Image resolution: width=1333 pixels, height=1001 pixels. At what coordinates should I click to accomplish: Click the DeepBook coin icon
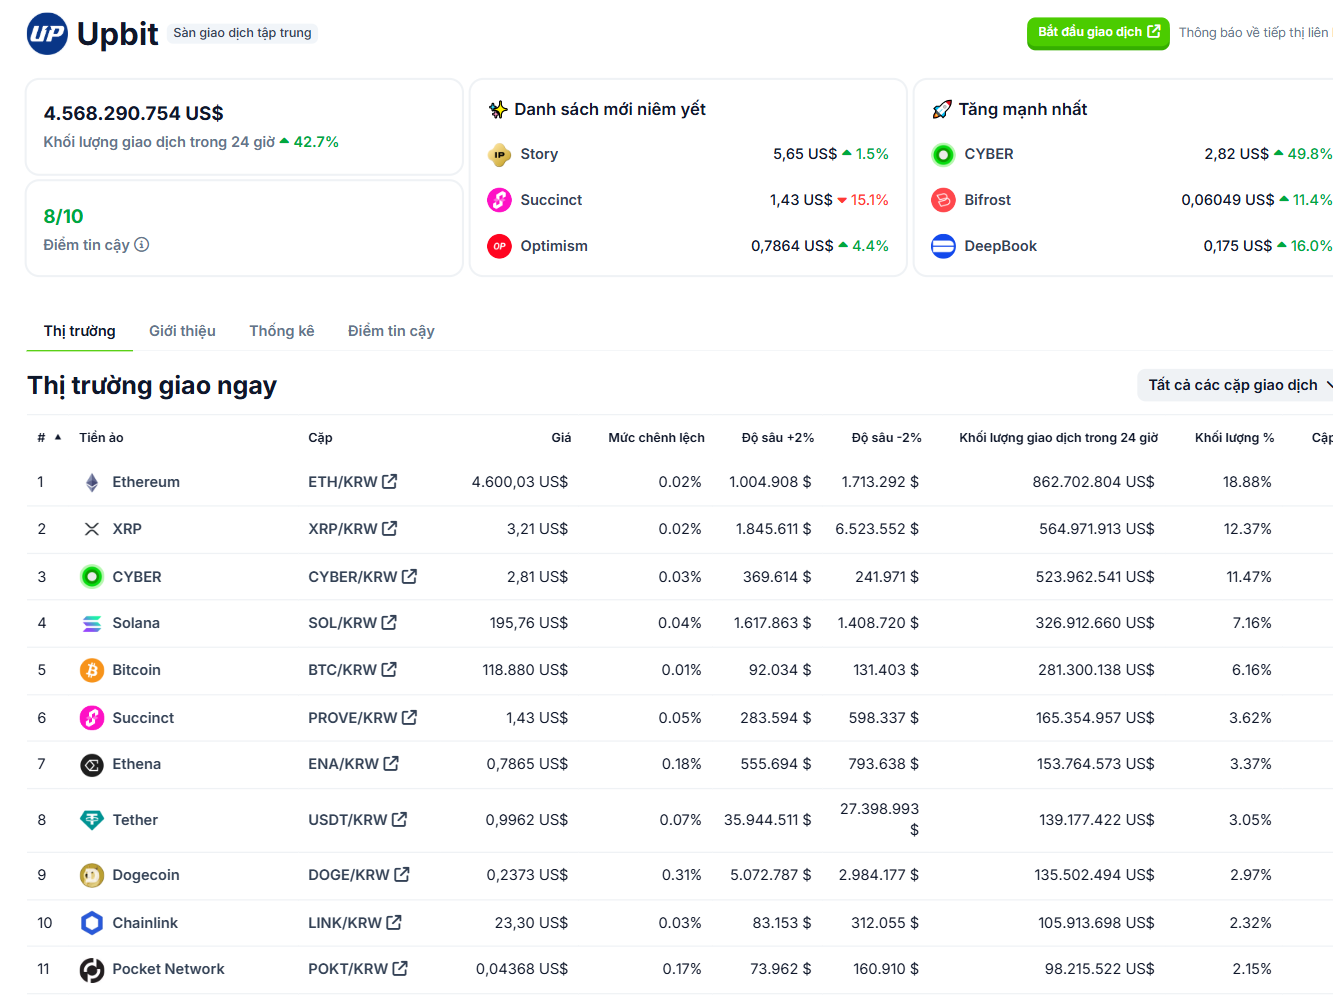(x=943, y=246)
